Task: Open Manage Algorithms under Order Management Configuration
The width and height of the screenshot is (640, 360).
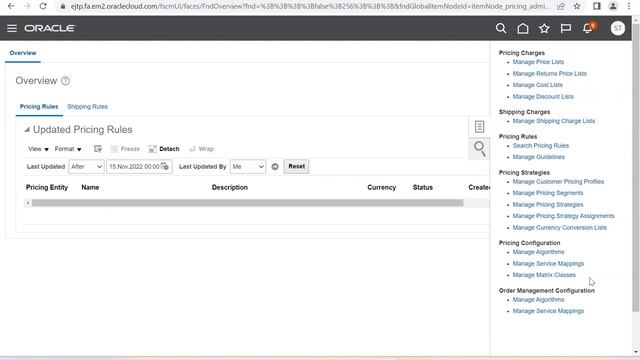Action: [538, 300]
